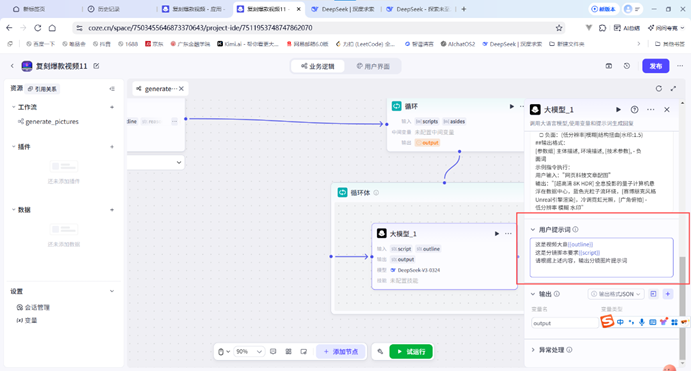This screenshot has width=691, height=371.
Task: Click the output variable name field
Action: [565, 323]
